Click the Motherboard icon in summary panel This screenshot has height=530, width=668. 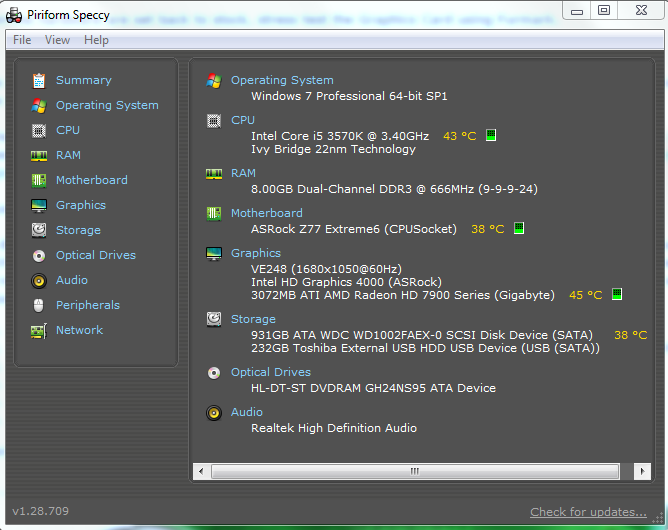[x=214, y=213]
